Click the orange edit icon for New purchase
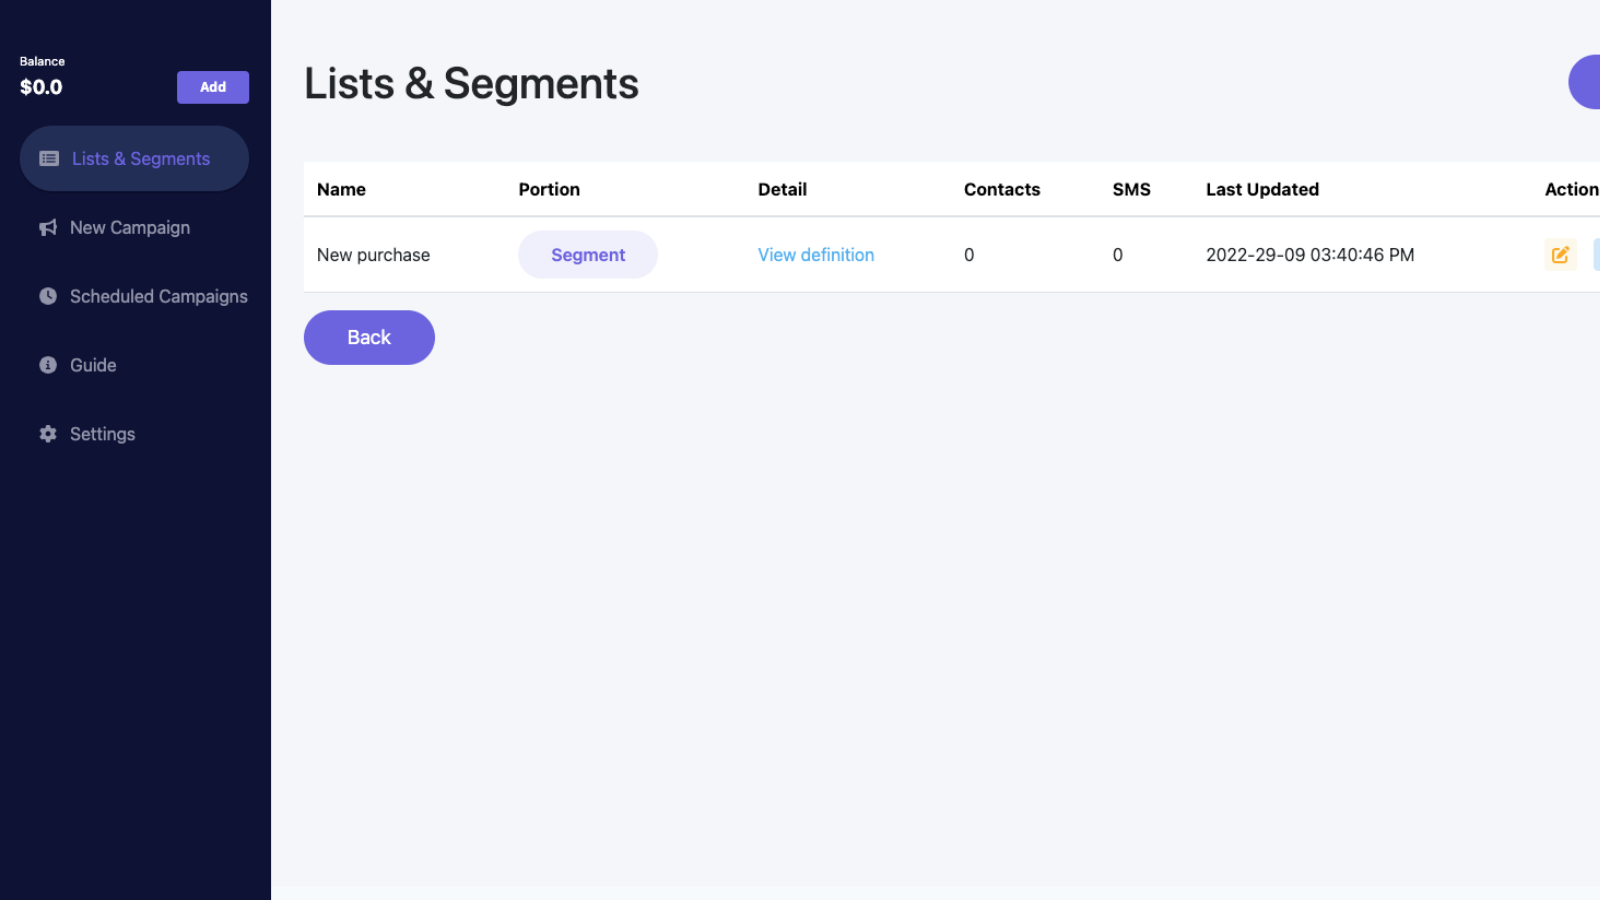The image size is (1600, 900). (1560, 255)
